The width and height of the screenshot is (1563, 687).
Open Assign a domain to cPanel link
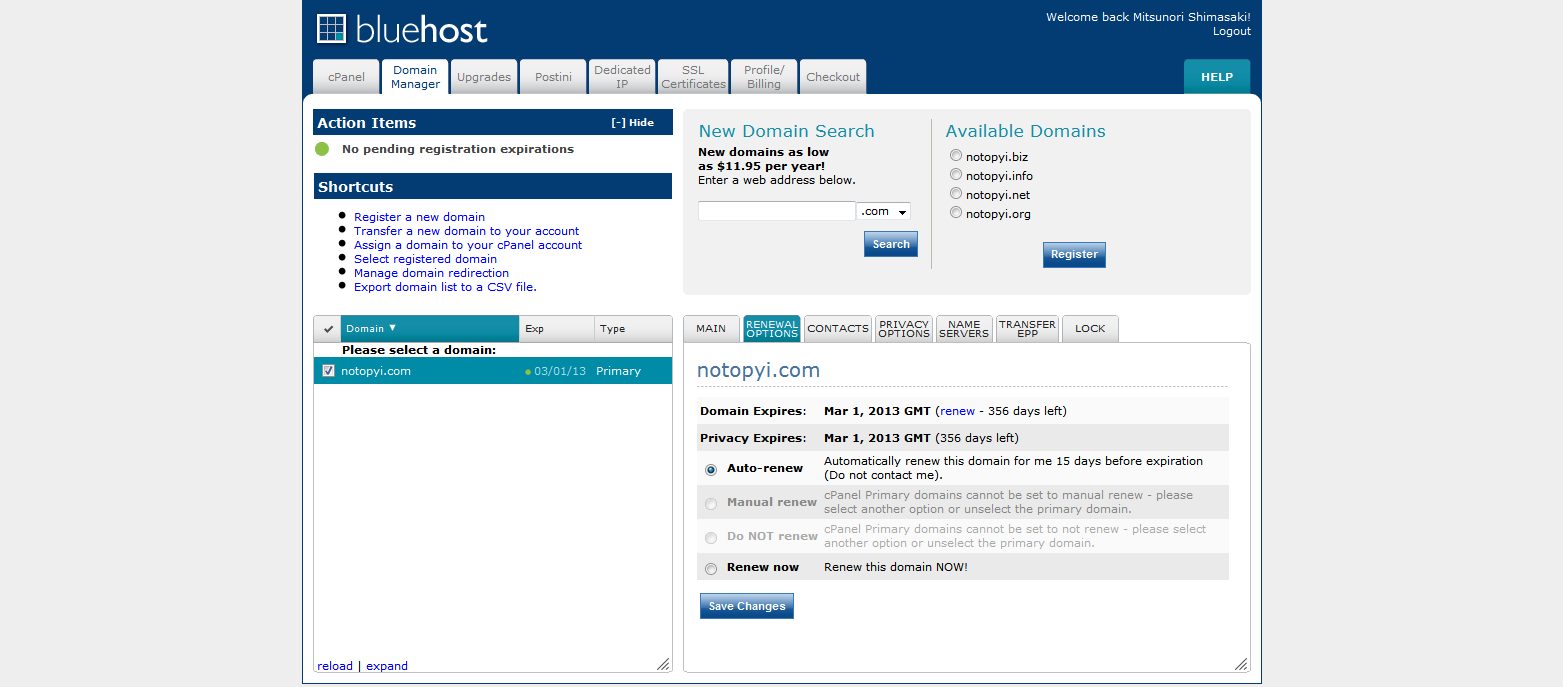[x=468, y=245]
